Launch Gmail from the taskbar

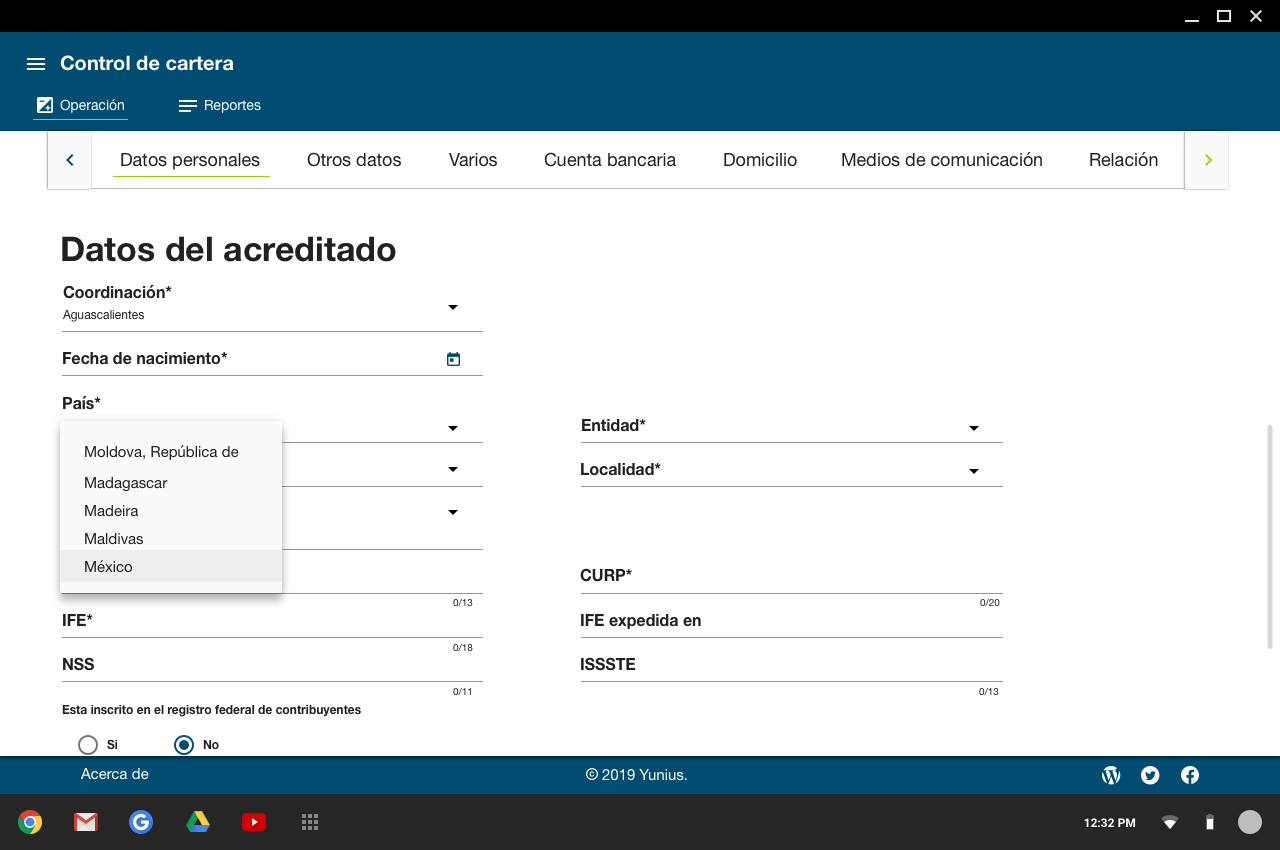86,822
